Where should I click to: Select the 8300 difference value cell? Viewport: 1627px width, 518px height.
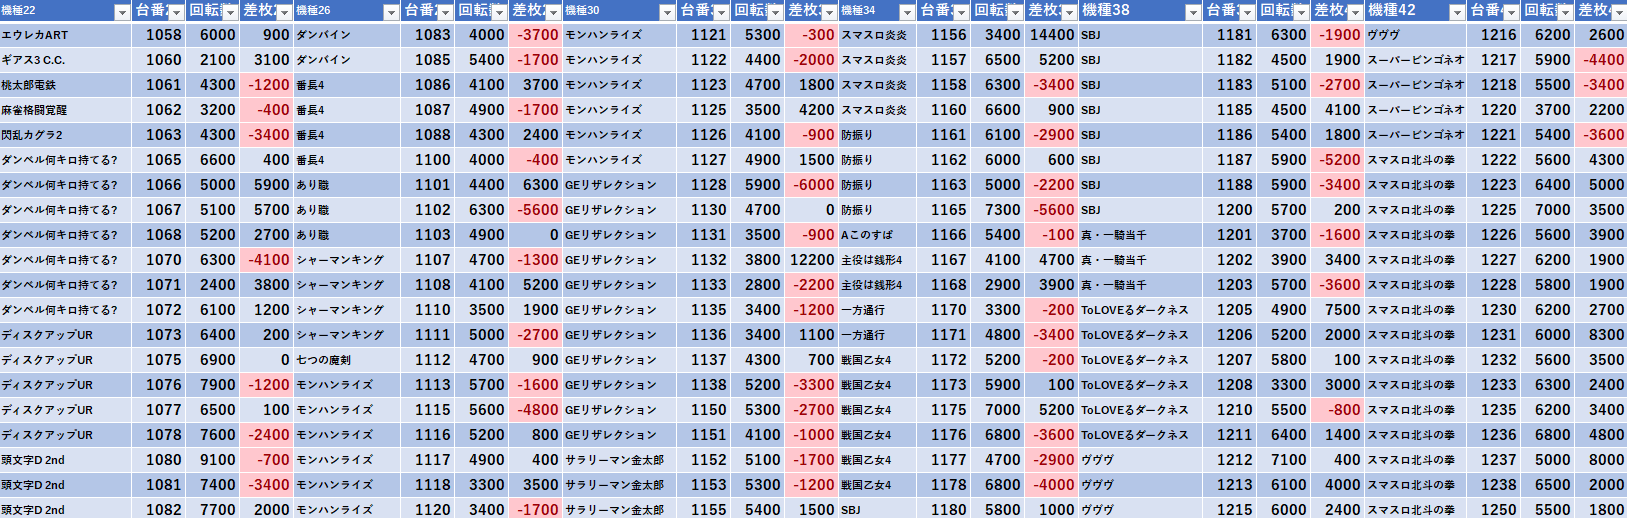pos(1601,335)
